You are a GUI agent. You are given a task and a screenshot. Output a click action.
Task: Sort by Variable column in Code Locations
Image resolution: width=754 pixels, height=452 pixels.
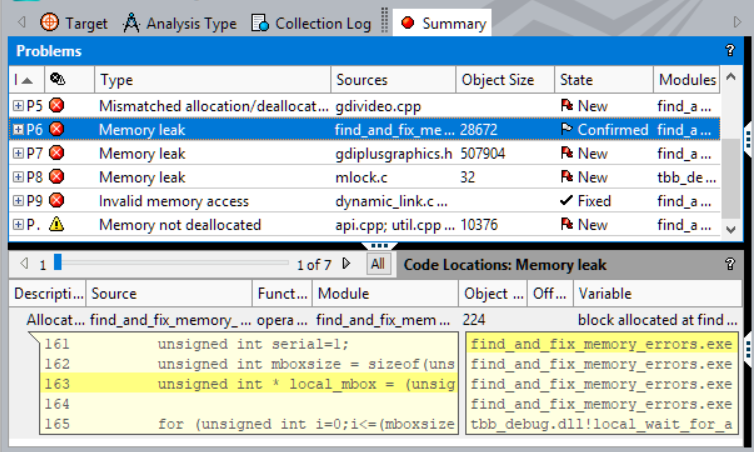(658, 293)
